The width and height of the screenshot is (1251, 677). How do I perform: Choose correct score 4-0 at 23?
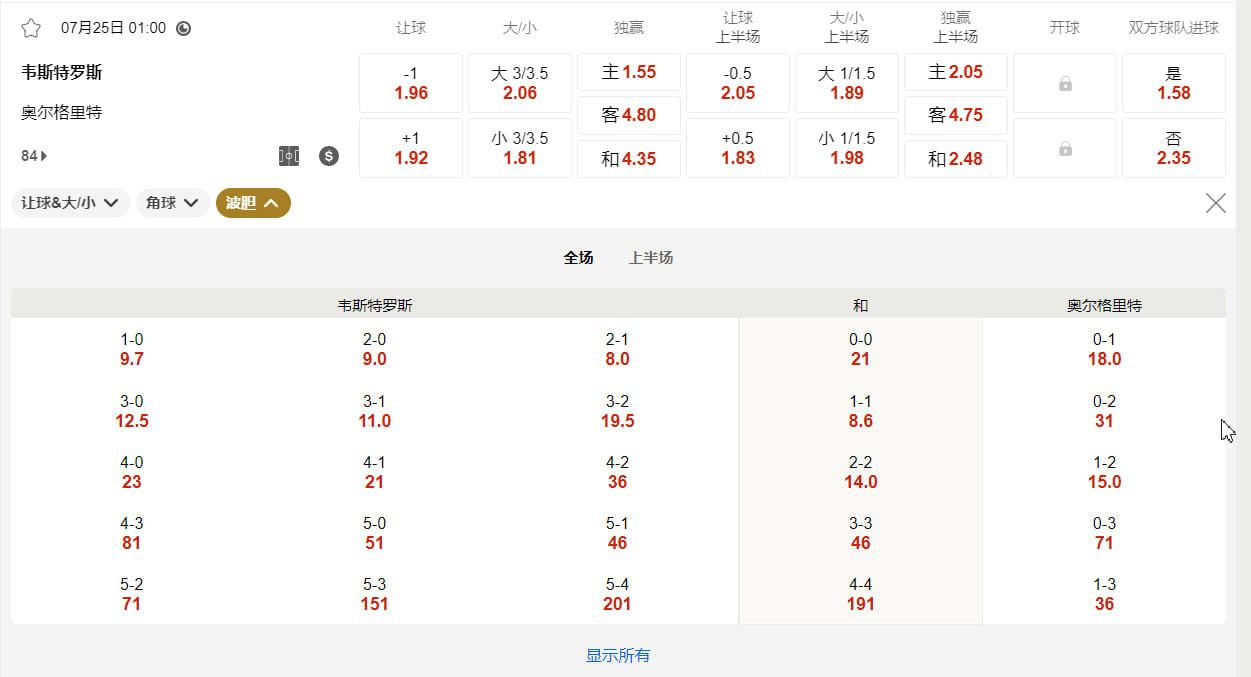coord(132,472)
